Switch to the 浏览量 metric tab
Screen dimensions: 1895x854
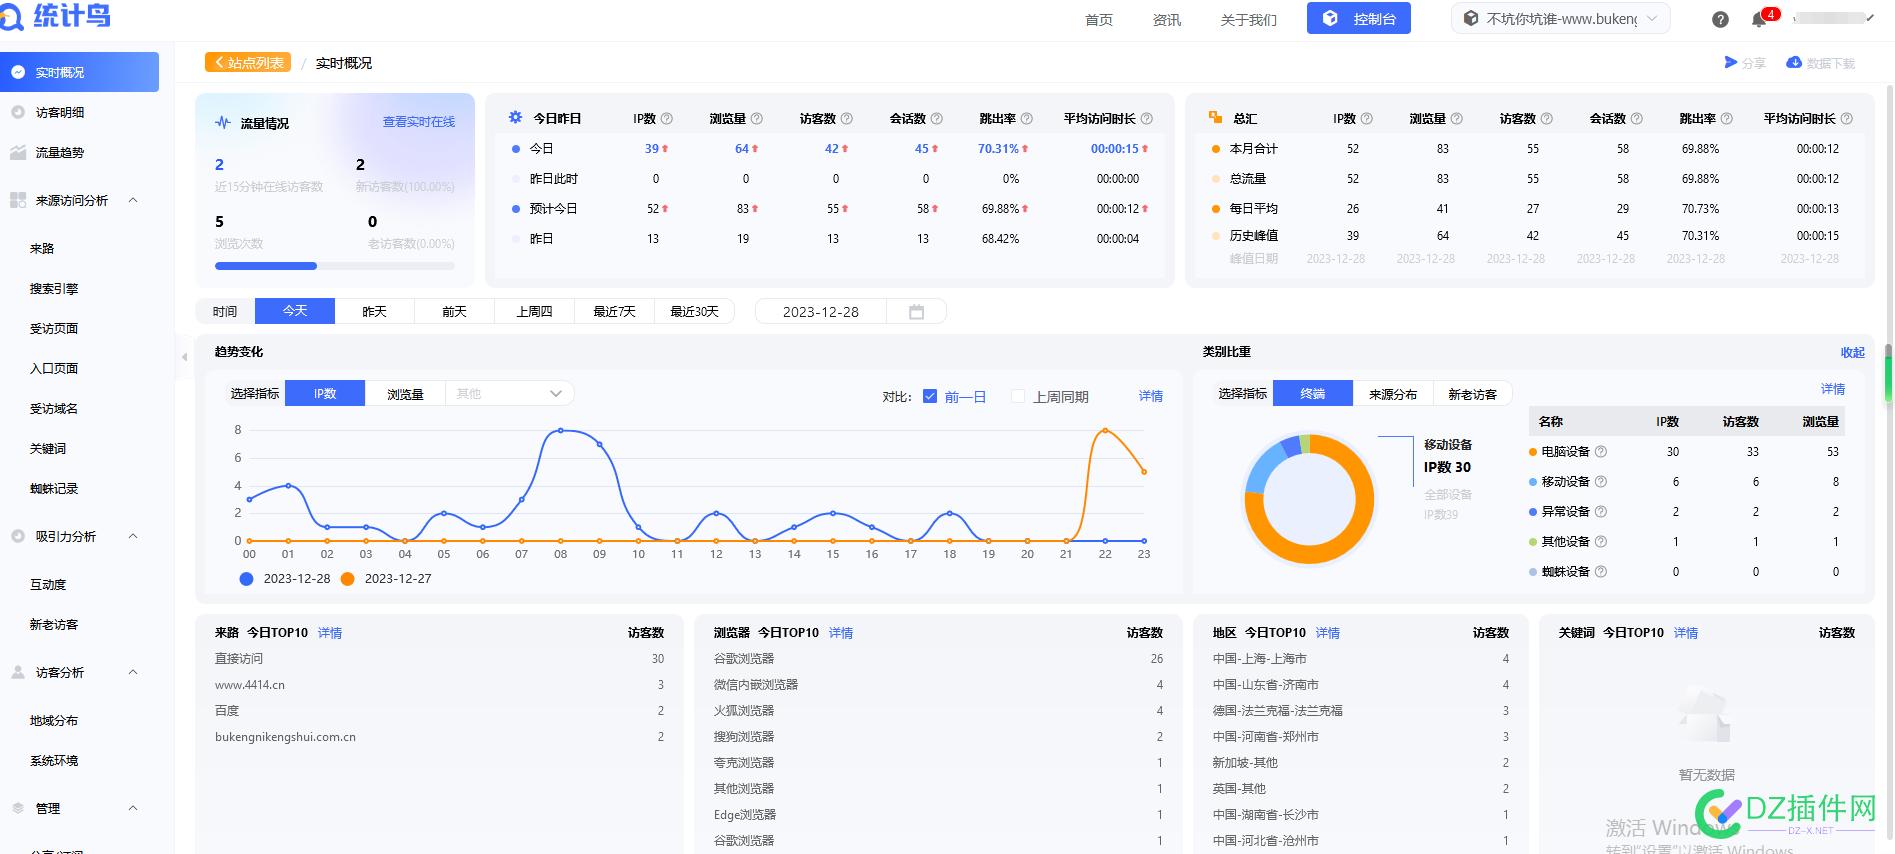(405, 394)
